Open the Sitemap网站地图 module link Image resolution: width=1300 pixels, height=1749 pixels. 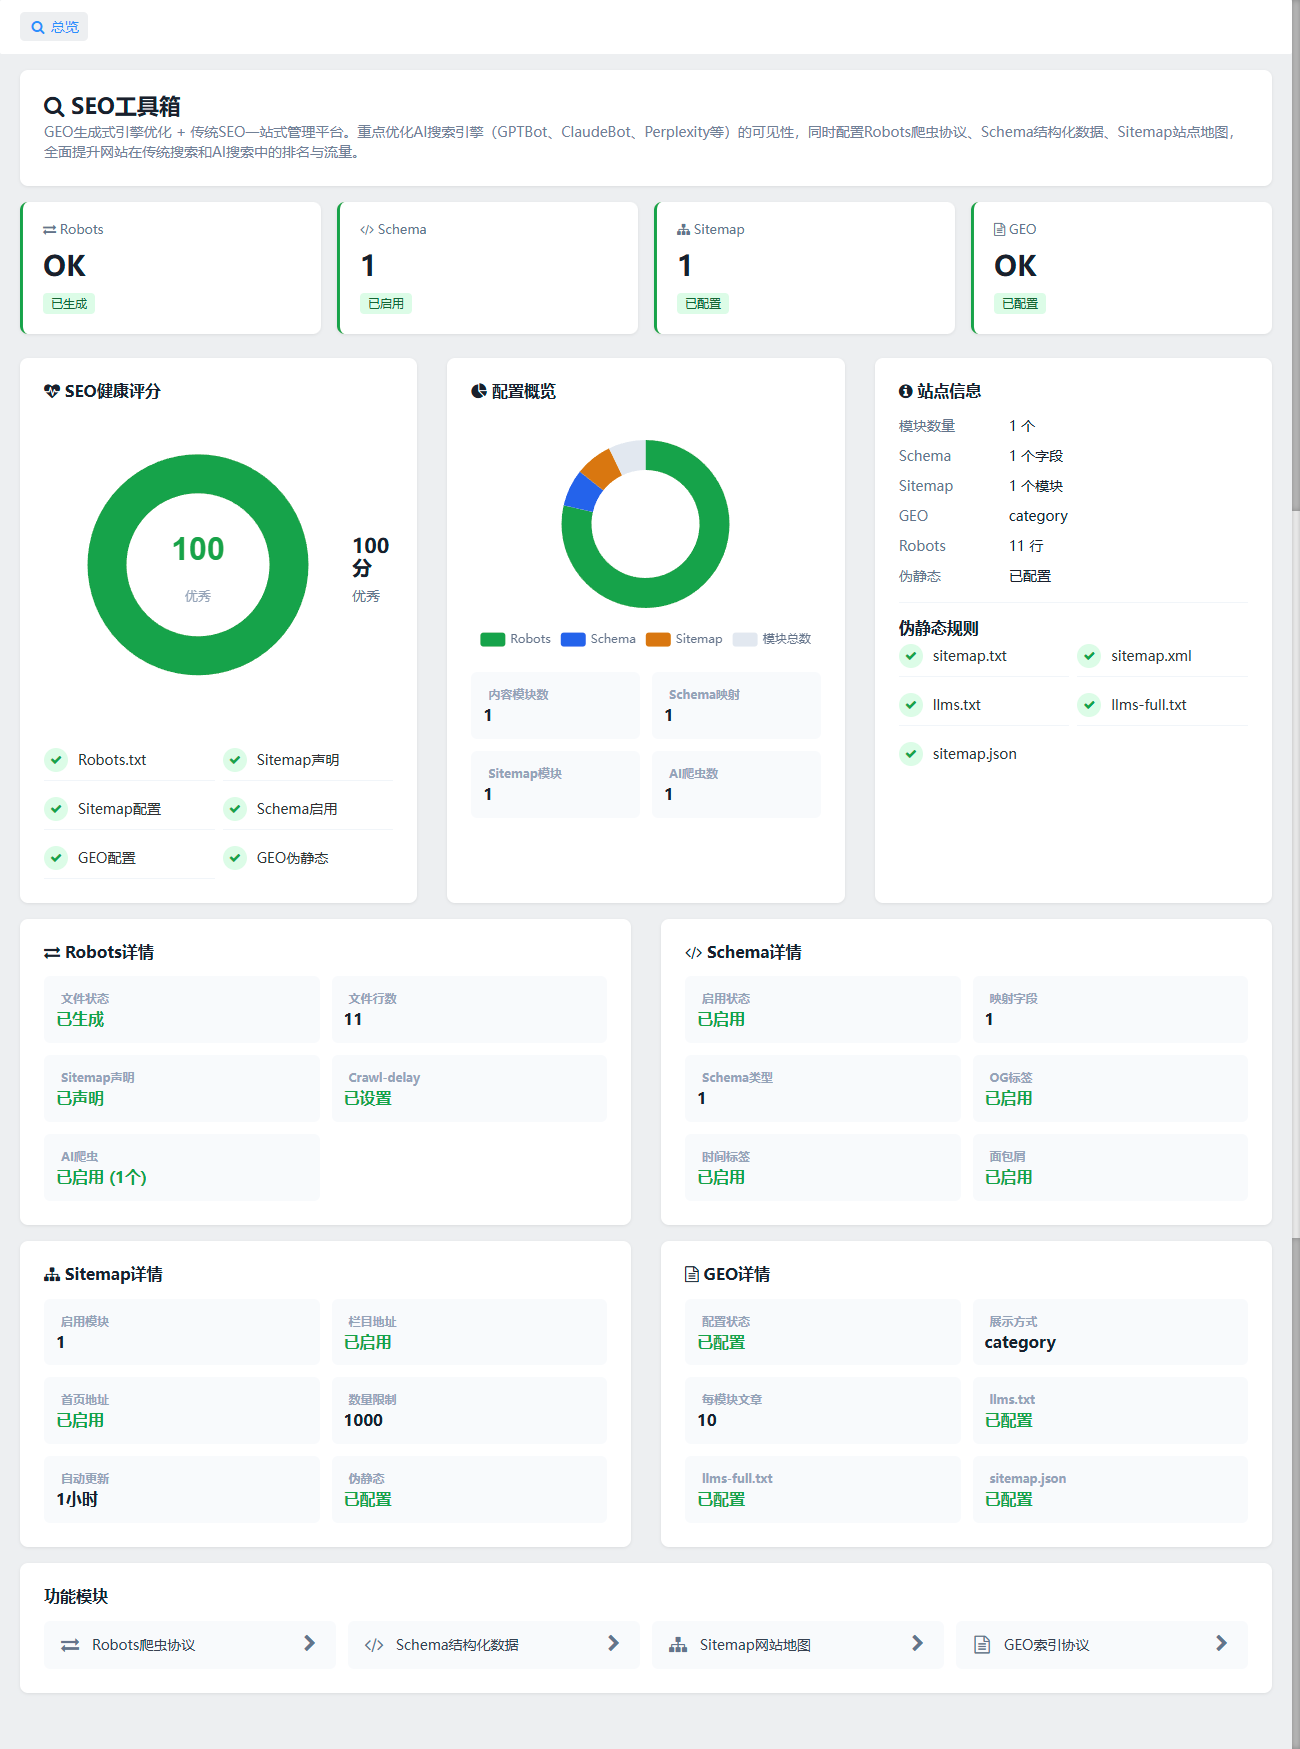pyautogui.click(x=798, y=1645)
